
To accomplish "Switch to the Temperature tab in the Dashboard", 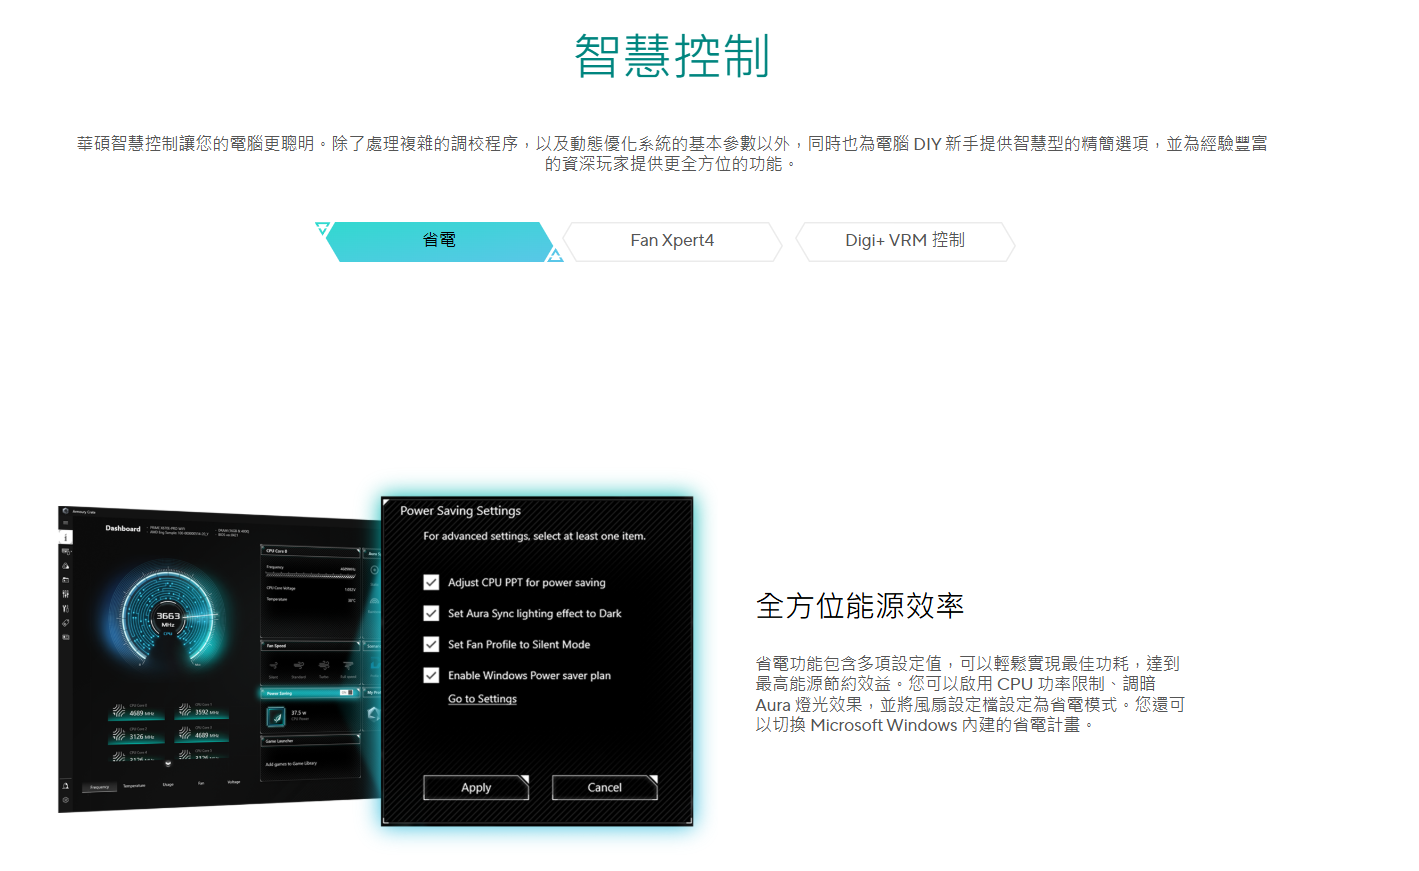I will pyautogui.click(x=134, y=786).
